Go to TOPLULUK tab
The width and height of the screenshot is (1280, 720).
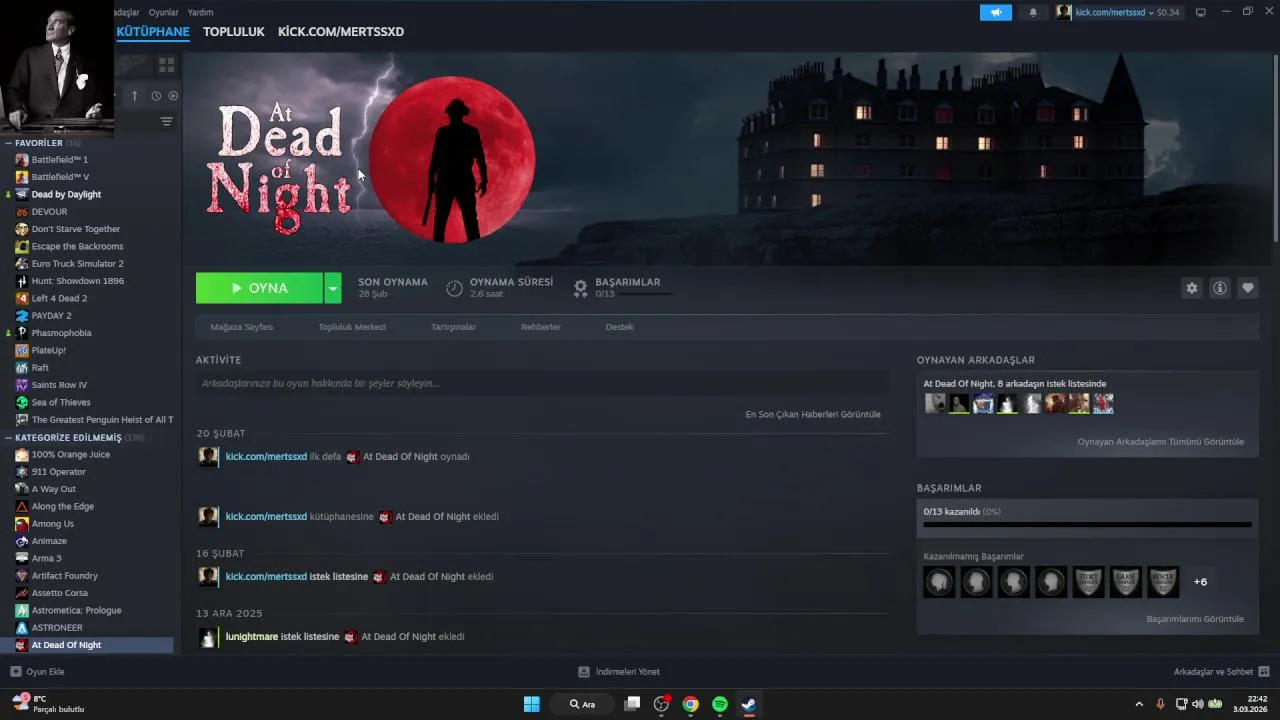tap(233, 32)
